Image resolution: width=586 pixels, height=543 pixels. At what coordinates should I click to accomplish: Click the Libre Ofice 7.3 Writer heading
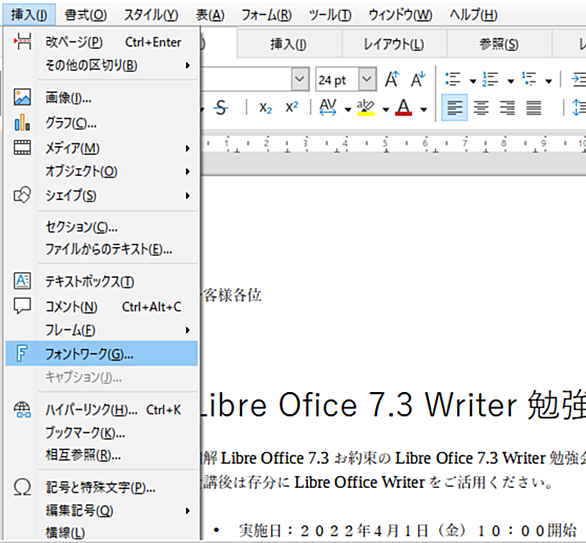393,405
